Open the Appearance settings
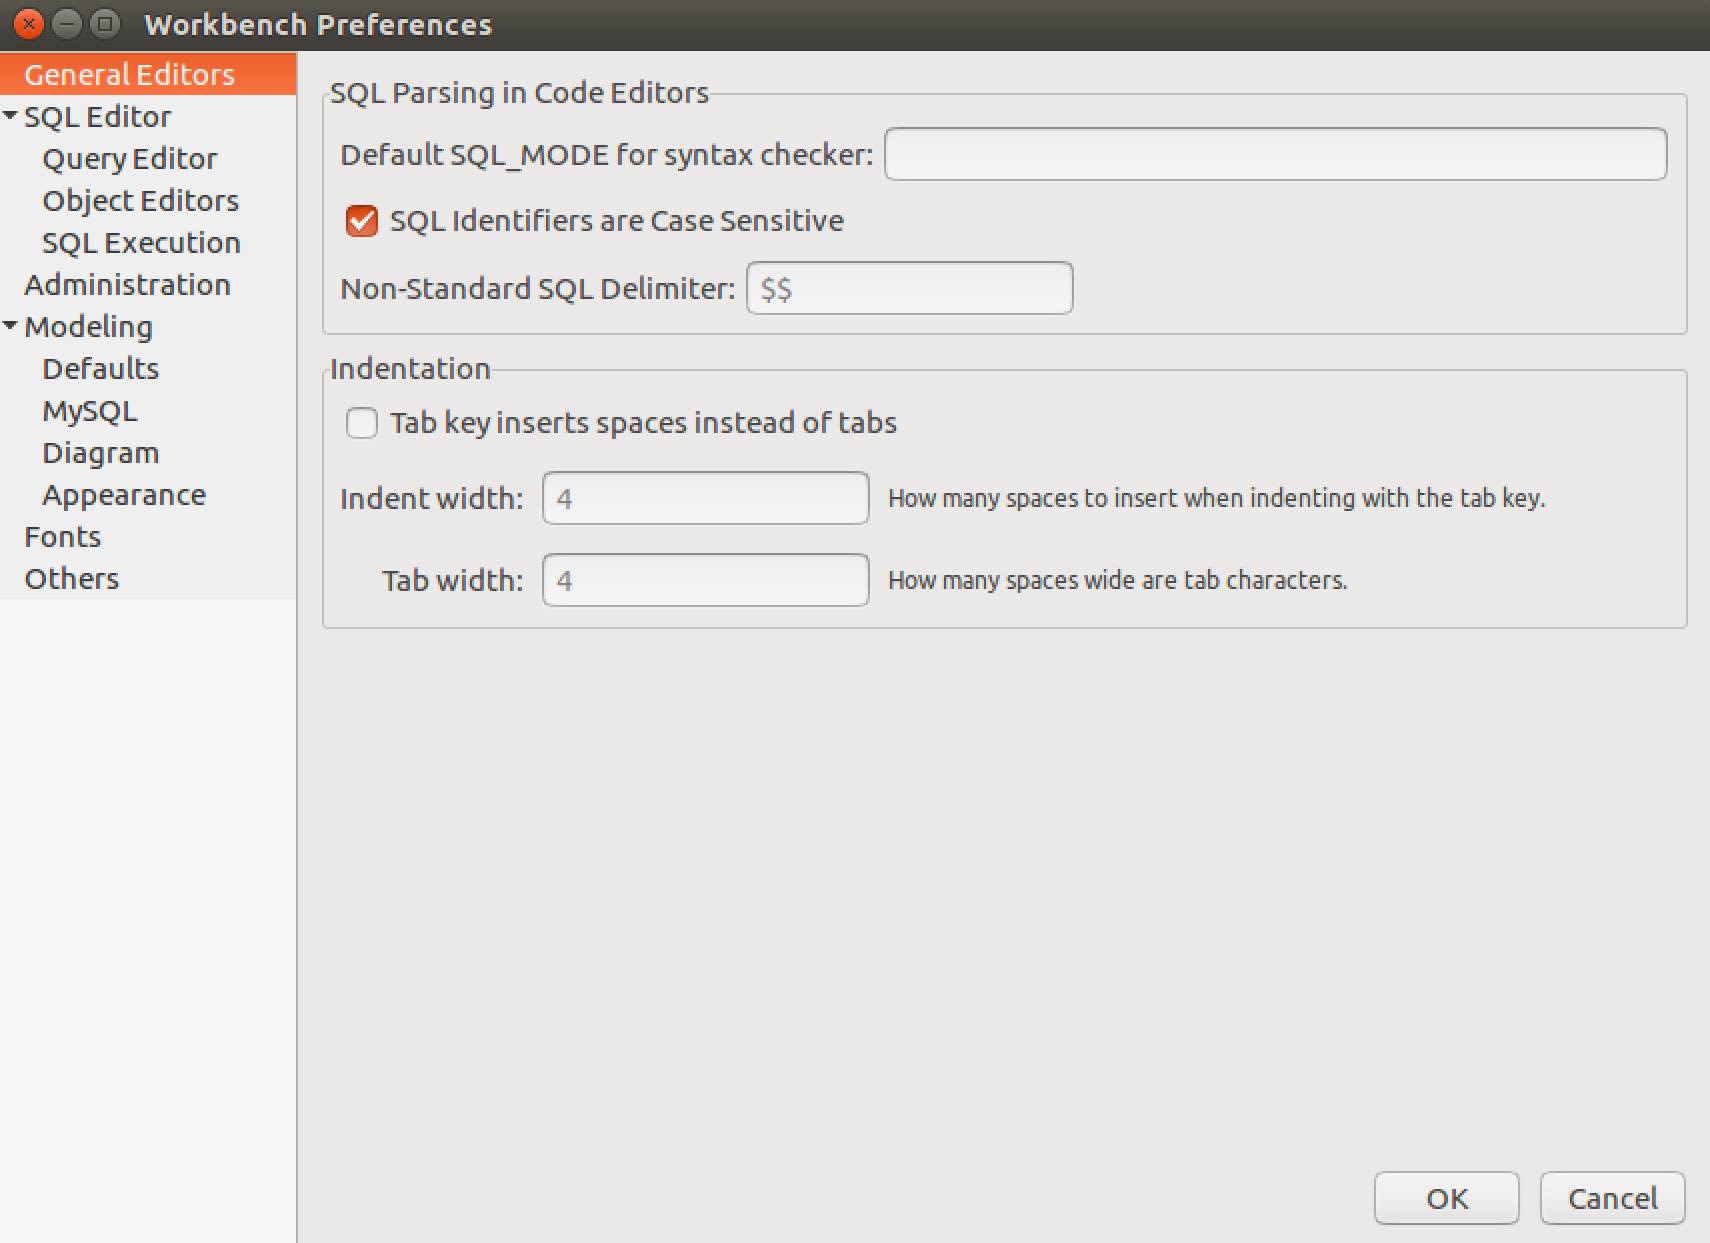1710x1243 pixels. point(124,494)
